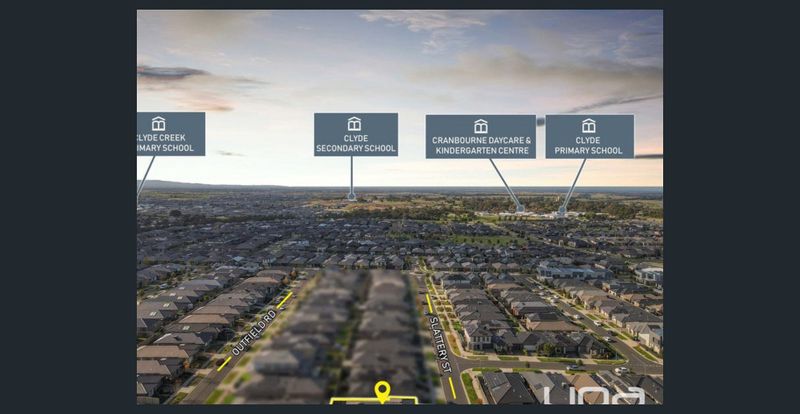Click the Clyde Primary School pointer endpoint
The image size is (800, 414).
click(562, 211)
